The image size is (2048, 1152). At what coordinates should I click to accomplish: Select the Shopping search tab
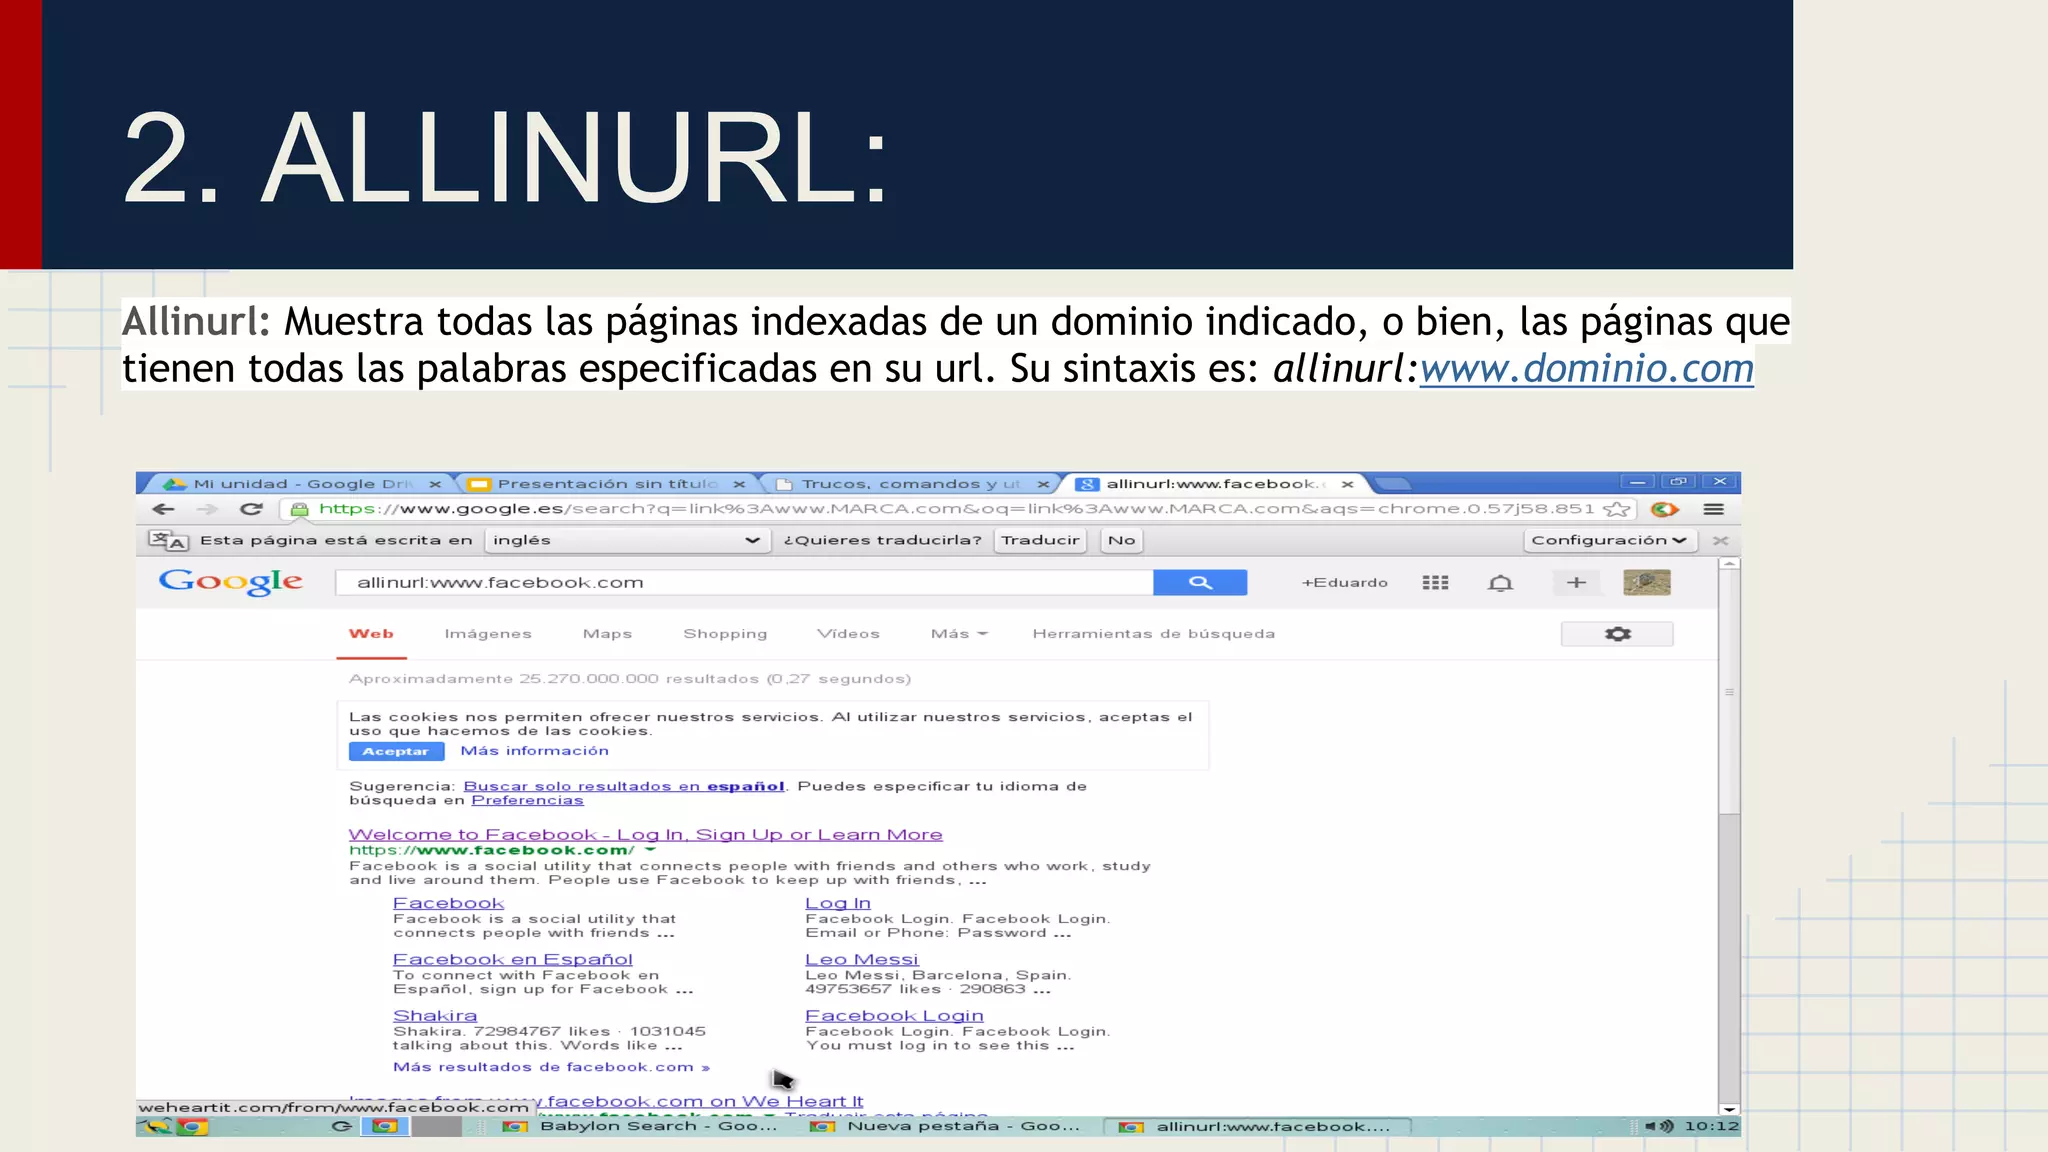pos(725,634)
